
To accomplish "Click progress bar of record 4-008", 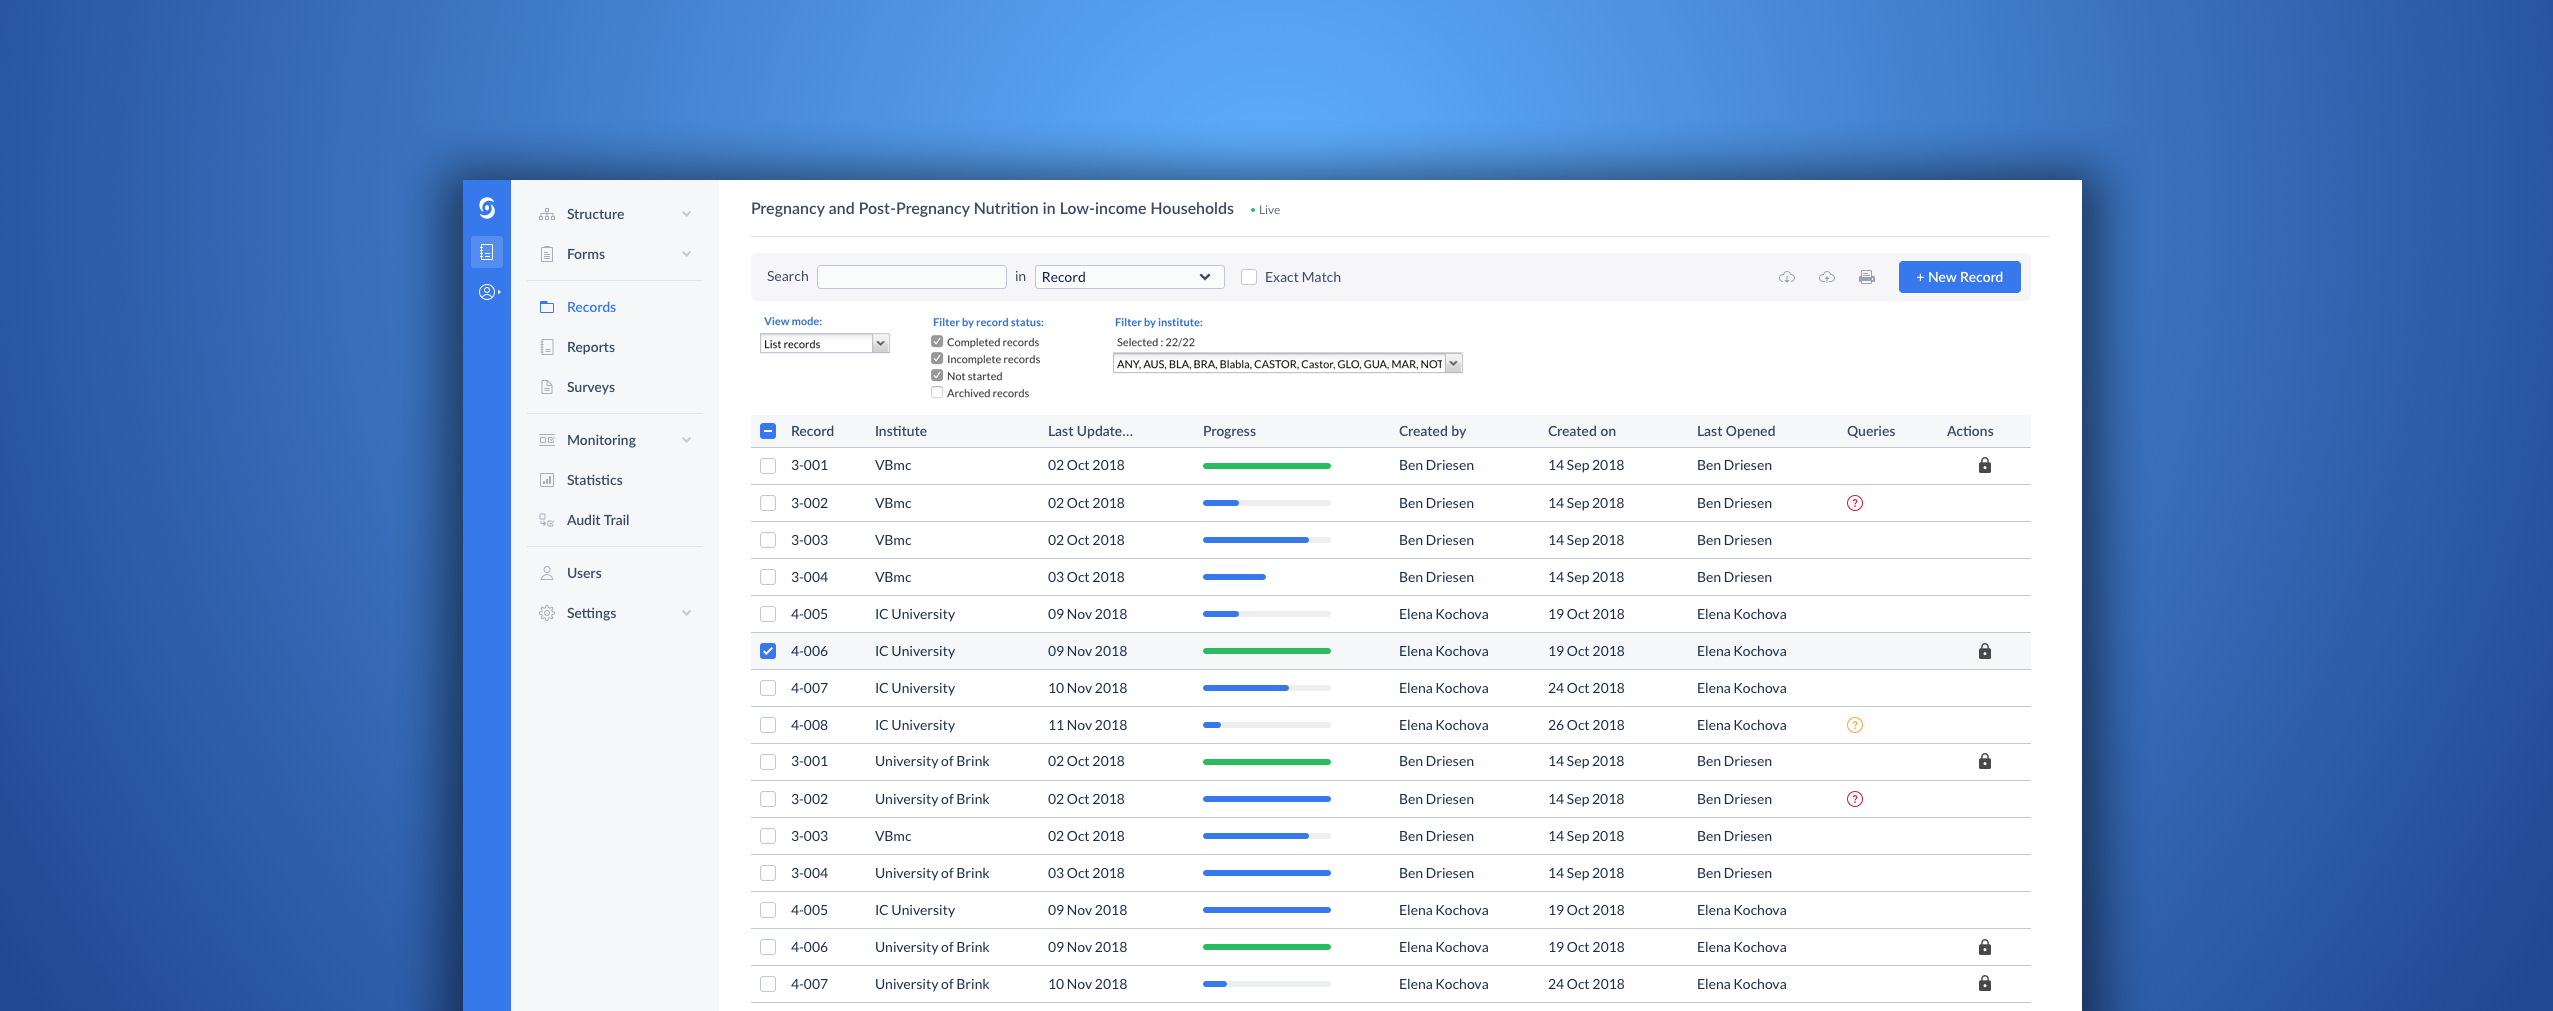I will click(1267, 725).
